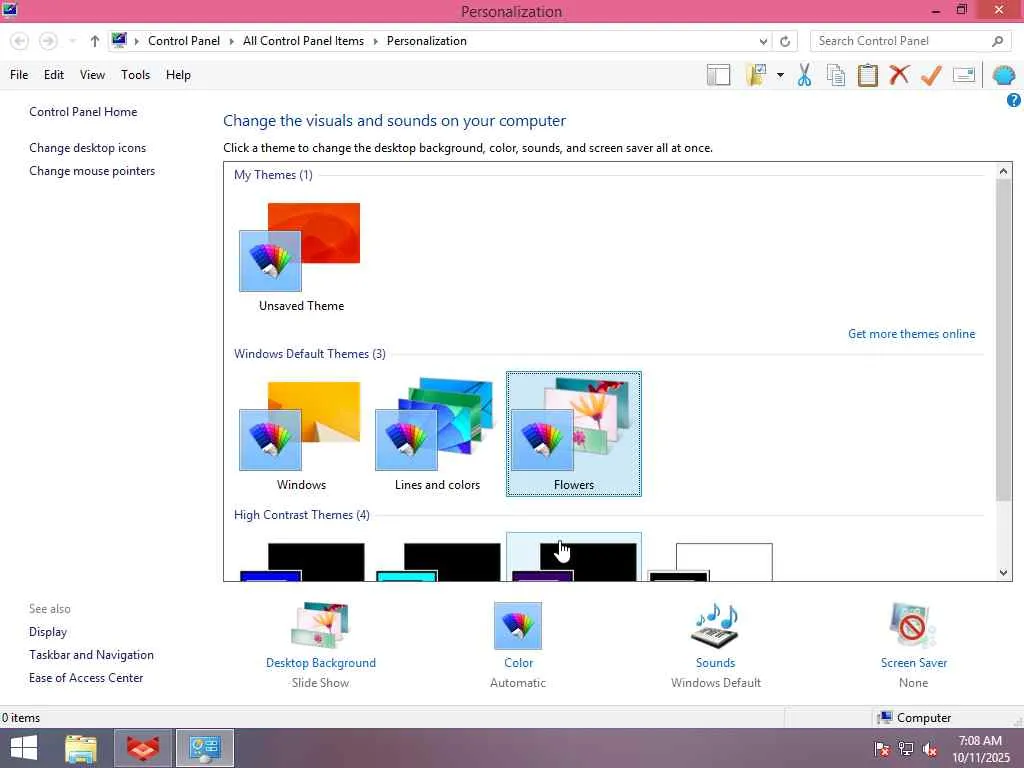
Task: Click All Control Panel Items breadcrumb
Action: 303,41
